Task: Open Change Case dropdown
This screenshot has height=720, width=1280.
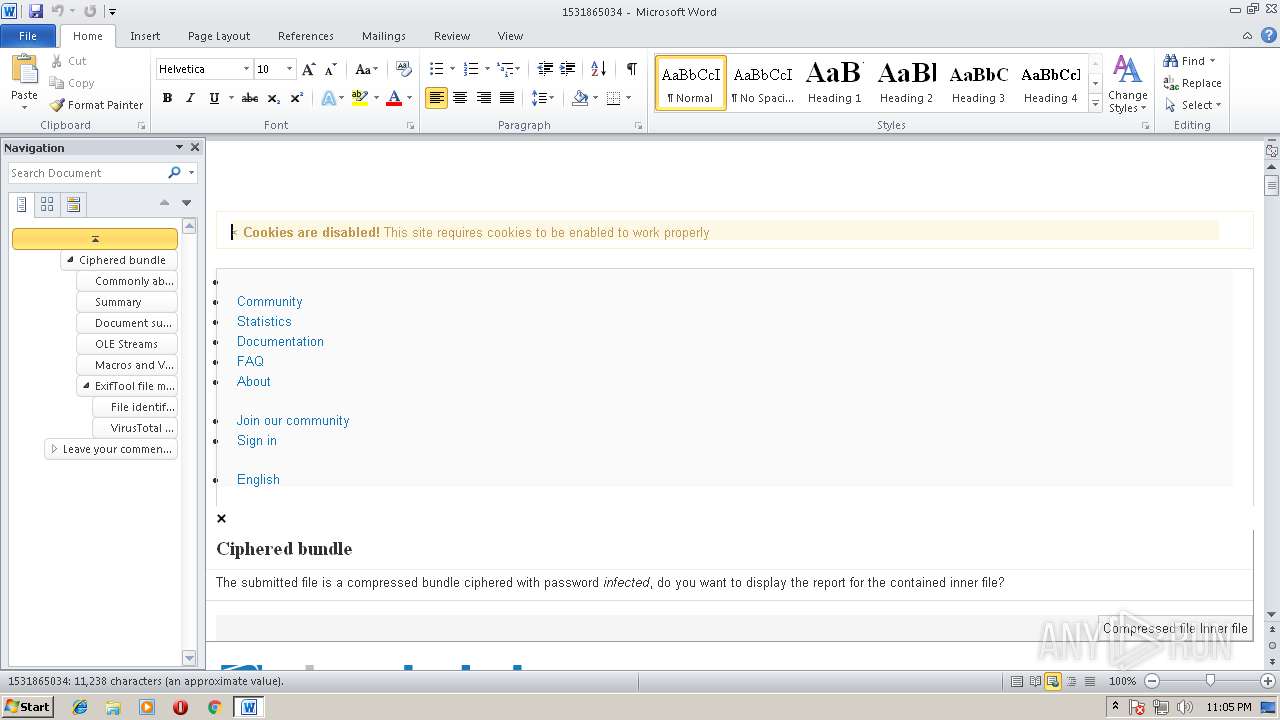Action: coord(366,69)
